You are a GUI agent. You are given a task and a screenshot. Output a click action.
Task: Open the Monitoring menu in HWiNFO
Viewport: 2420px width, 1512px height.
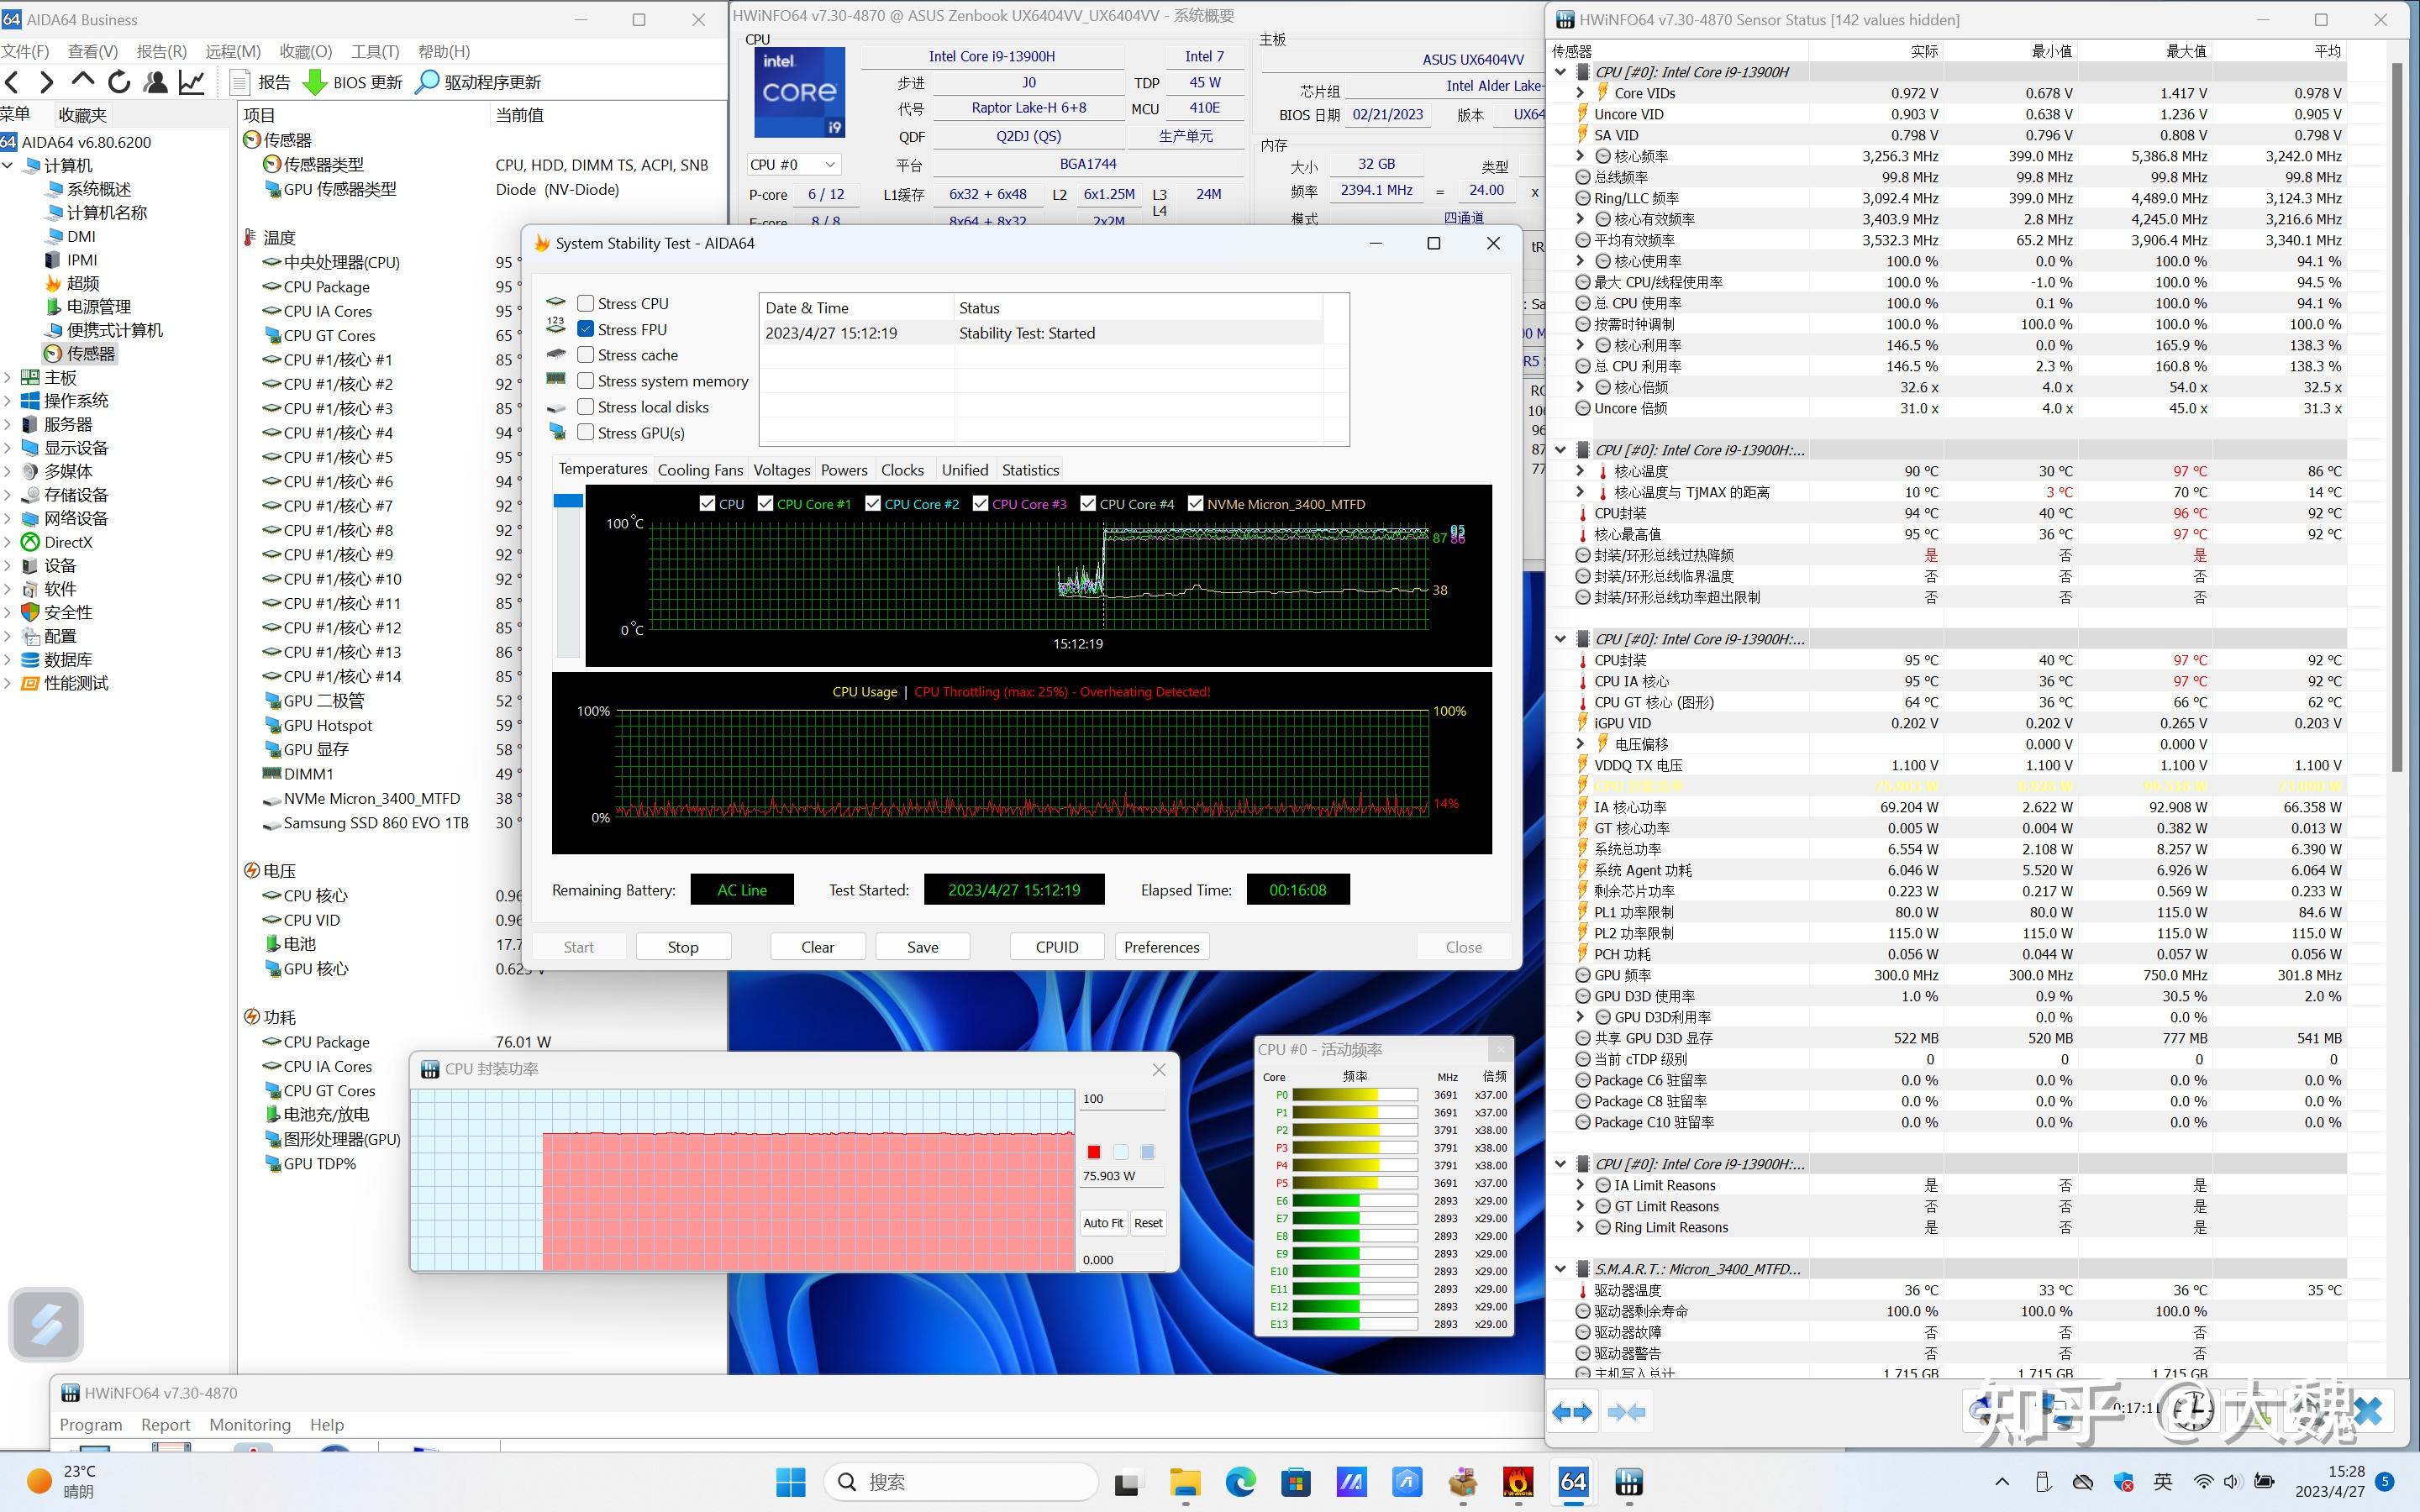point(249,1424)
